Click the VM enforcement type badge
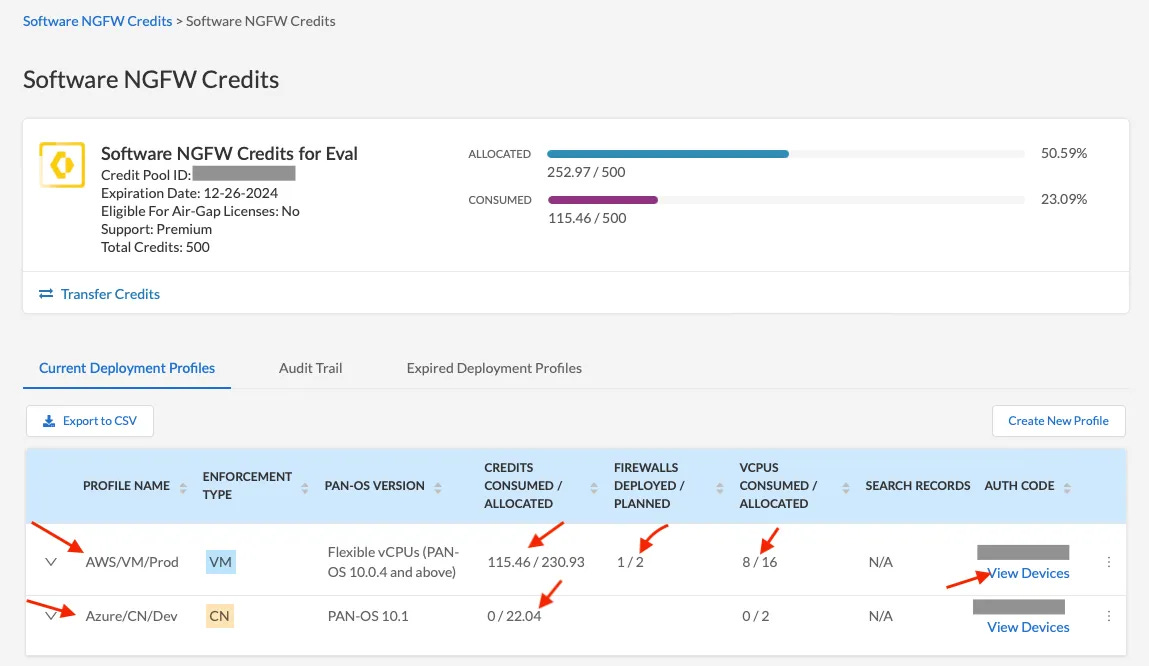The image size is (1149, 666). (x=221, y=562)
